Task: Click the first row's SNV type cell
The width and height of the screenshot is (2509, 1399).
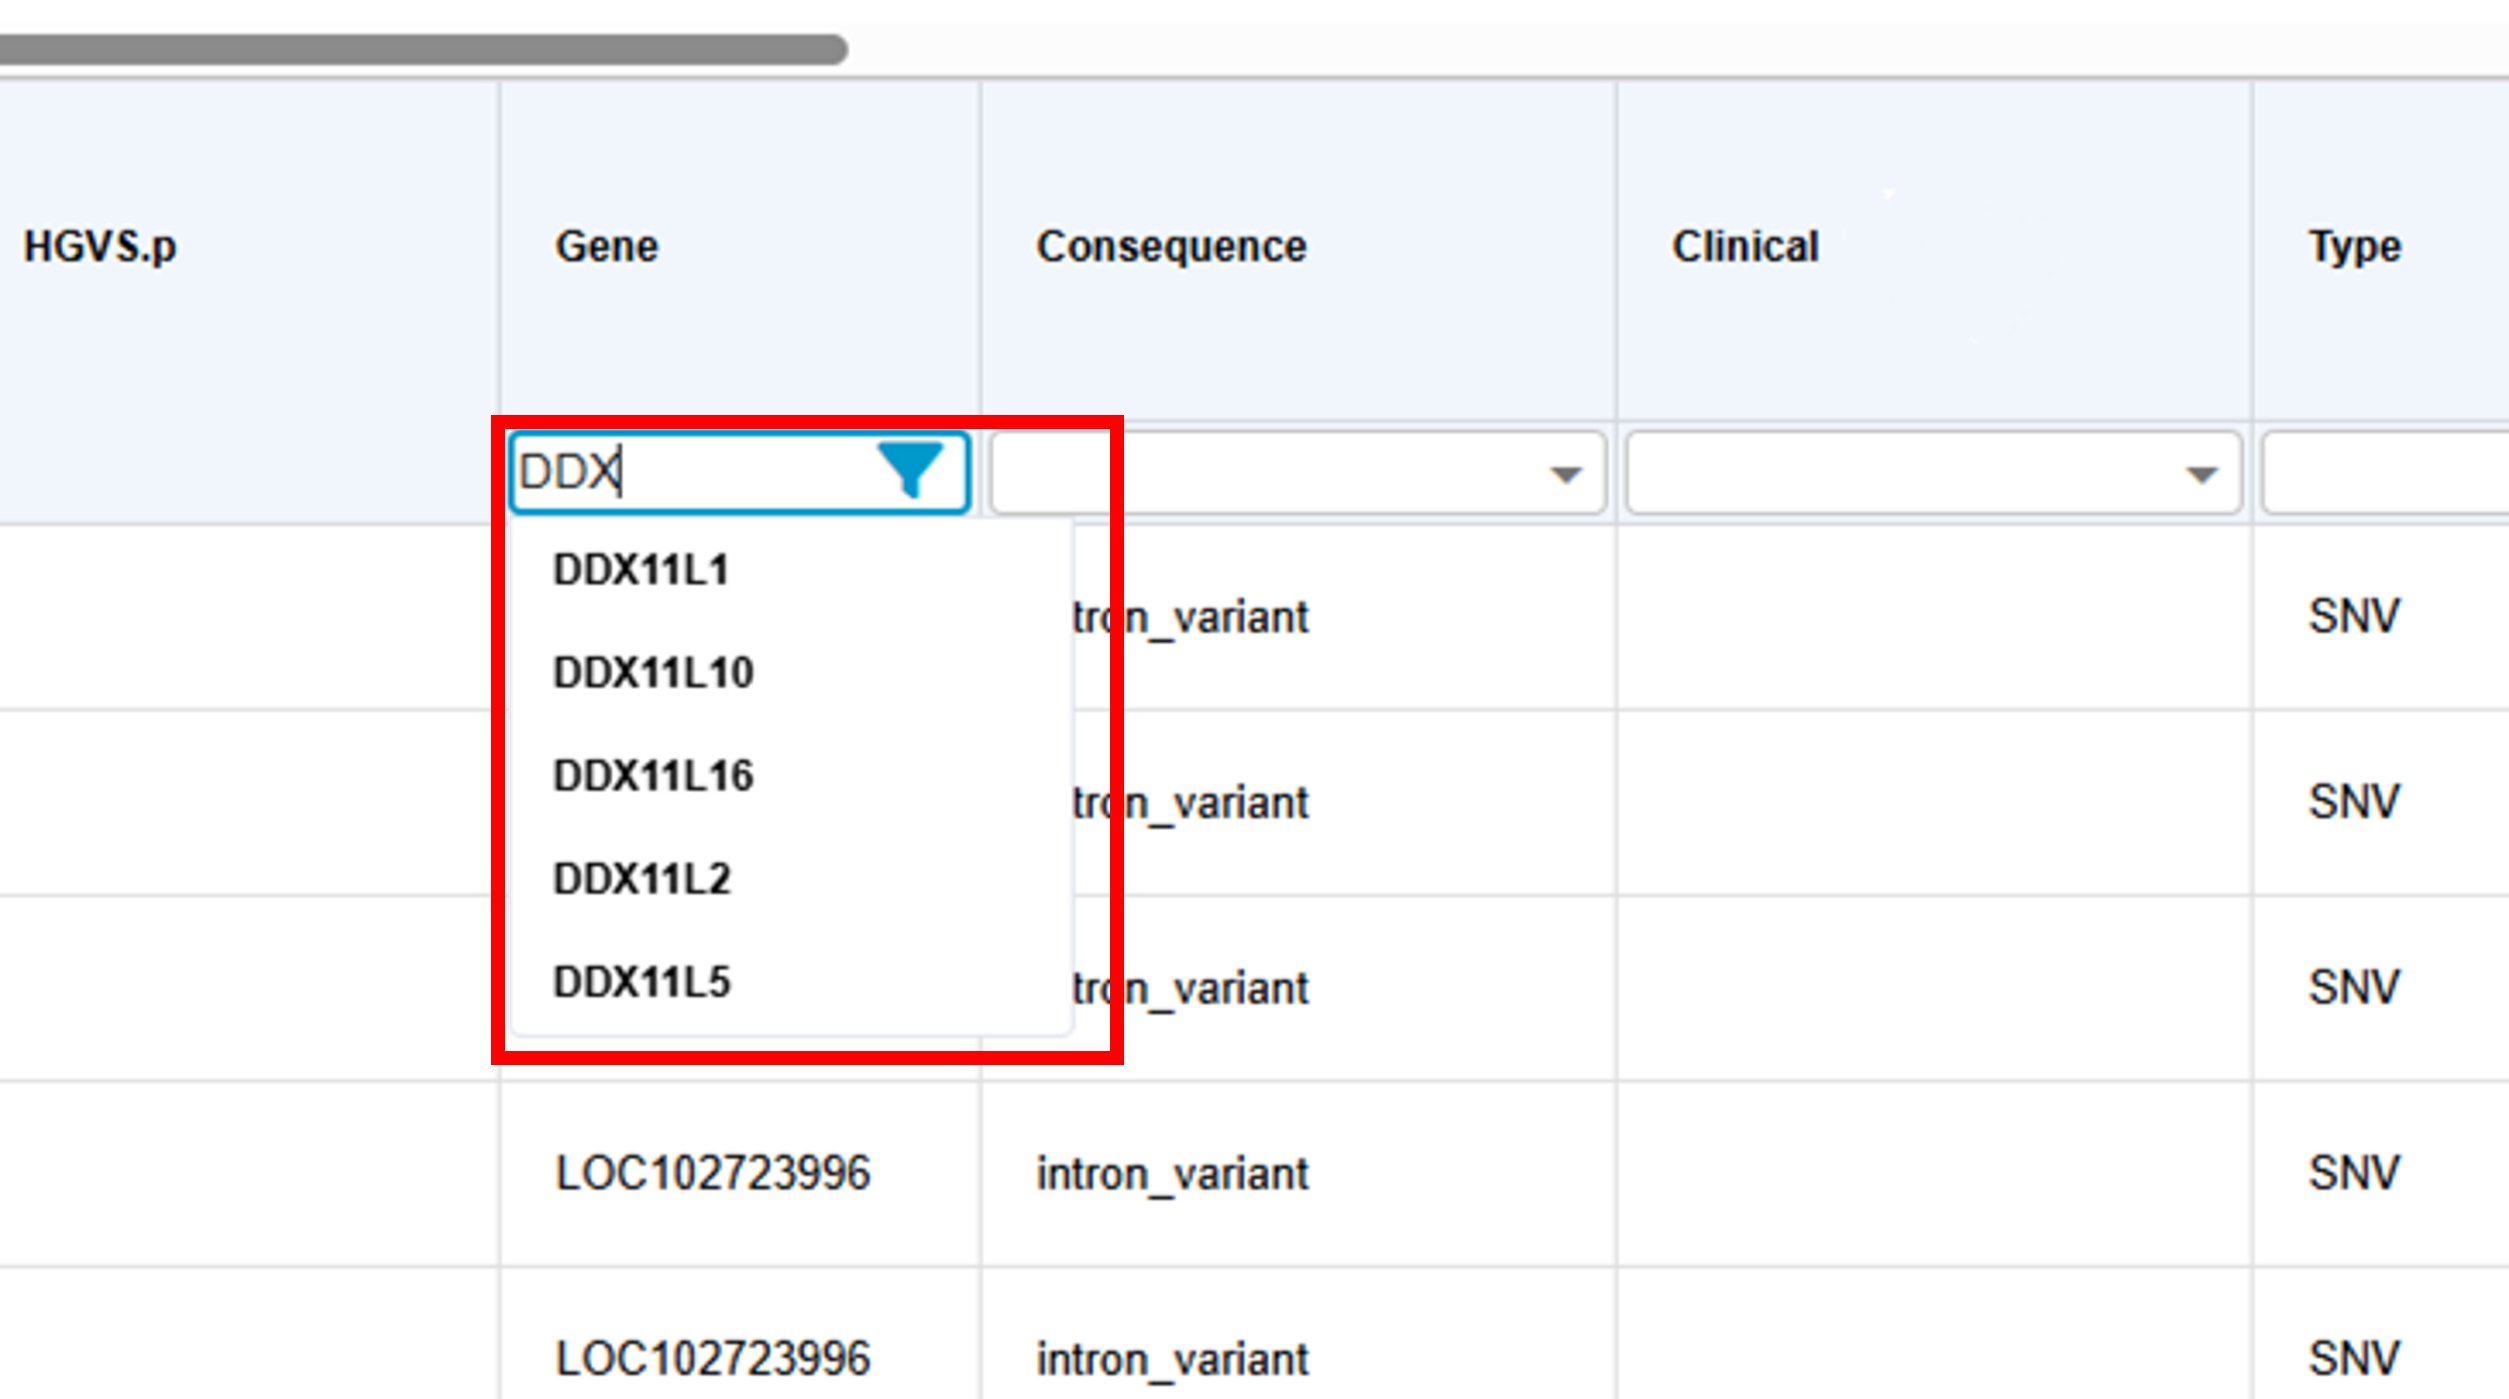Action: coord(2354,616)
